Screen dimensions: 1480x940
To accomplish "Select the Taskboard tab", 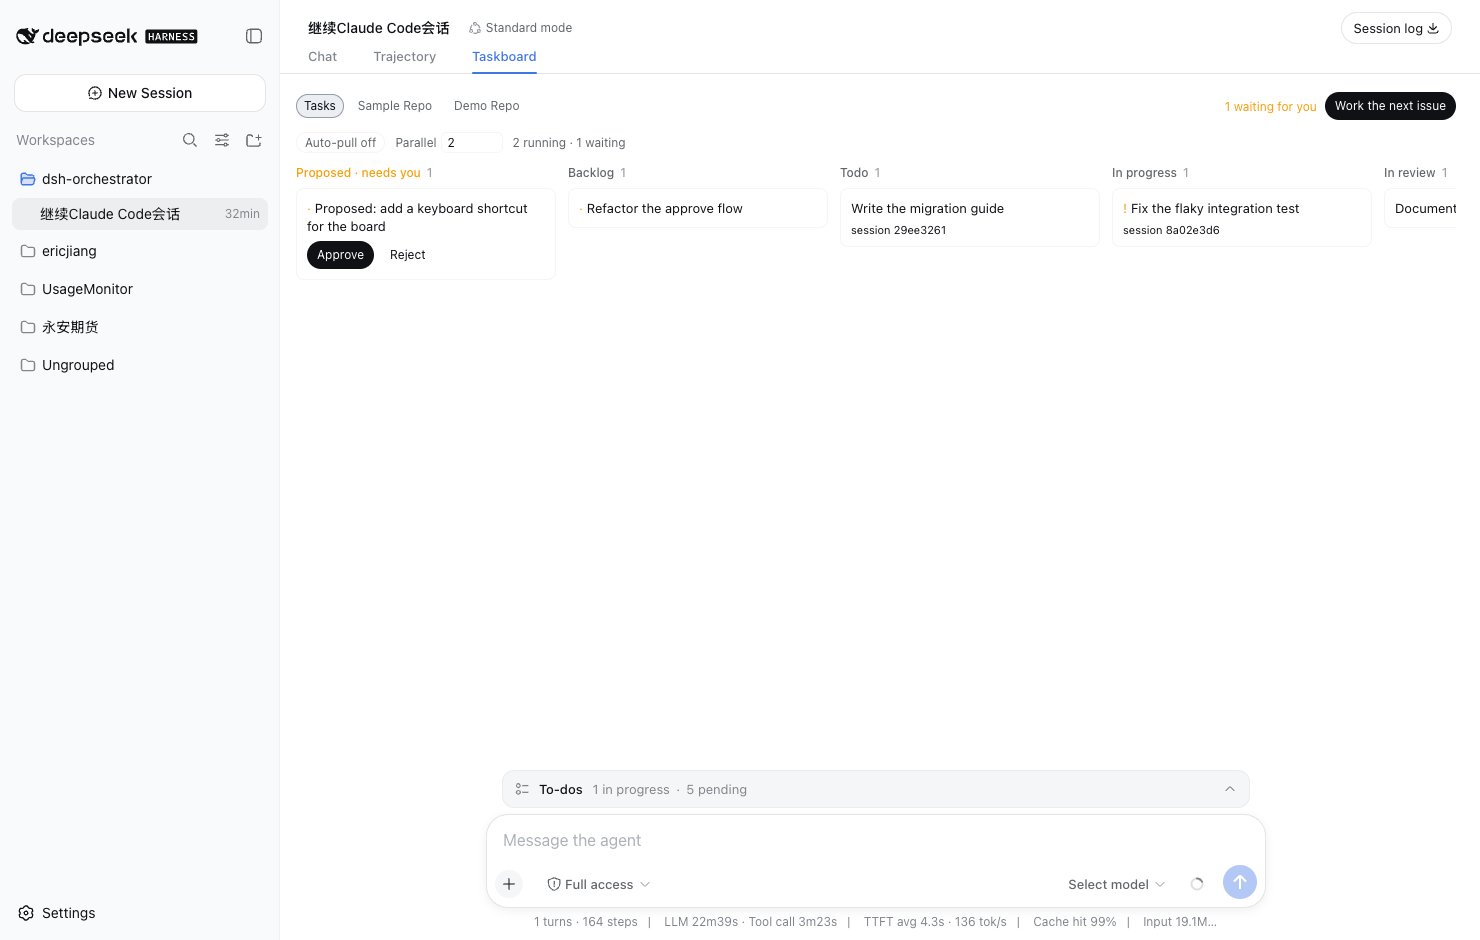I will tap(504, 57).
